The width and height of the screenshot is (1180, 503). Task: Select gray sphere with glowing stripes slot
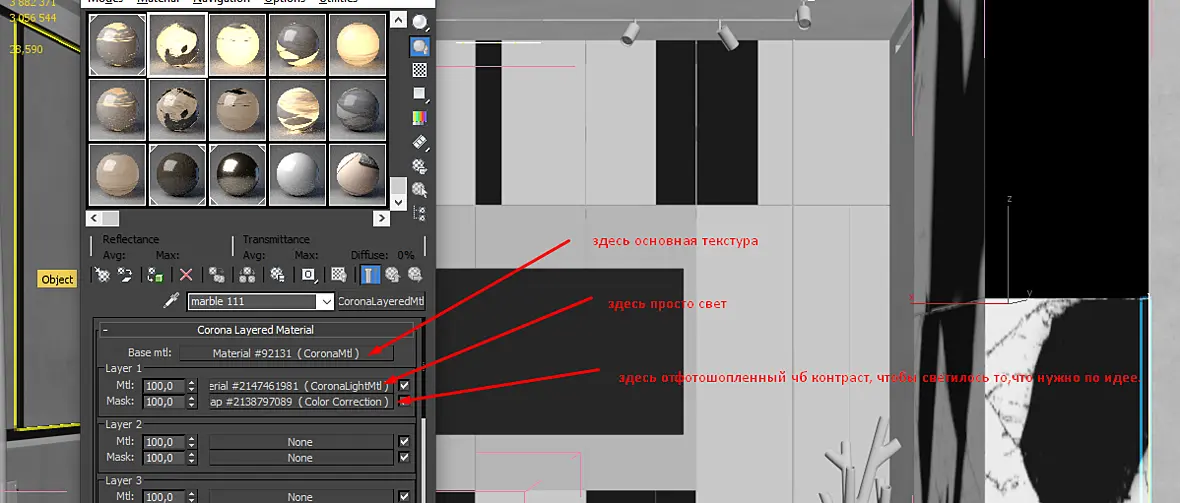(x=298, y=44)
